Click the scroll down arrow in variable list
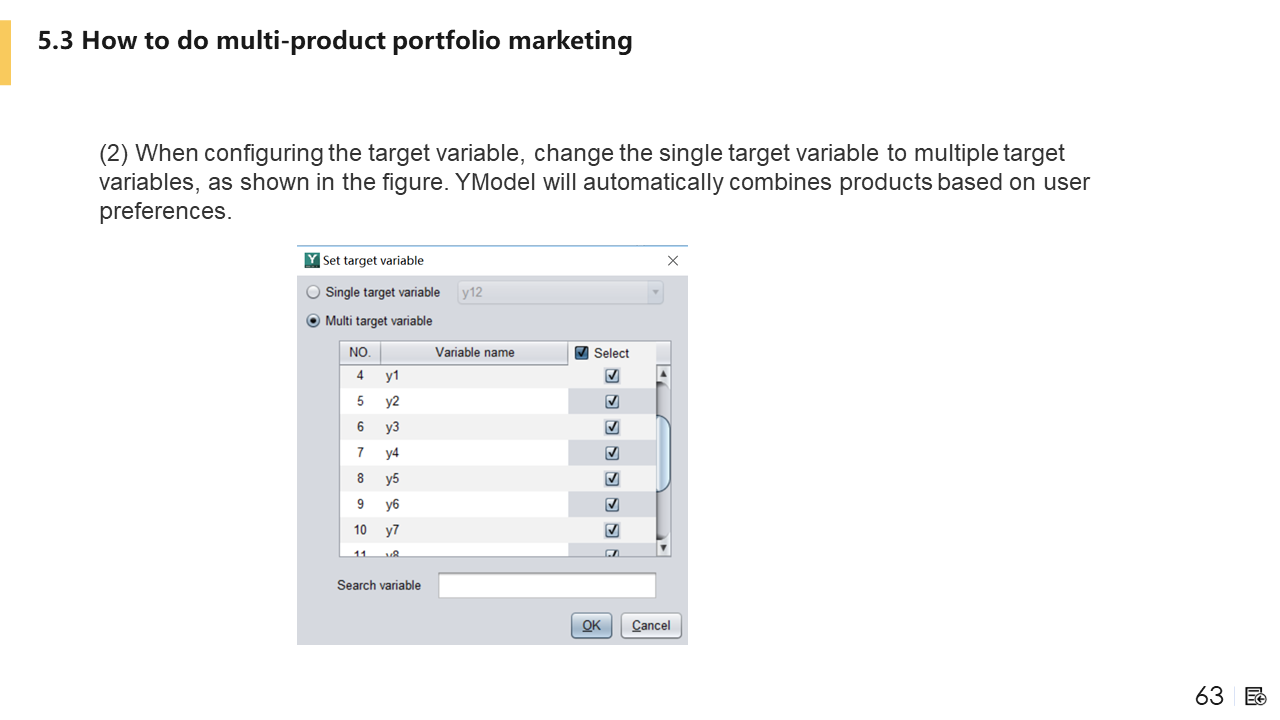This screenshot has width=1280, height=720. (663, 548)
